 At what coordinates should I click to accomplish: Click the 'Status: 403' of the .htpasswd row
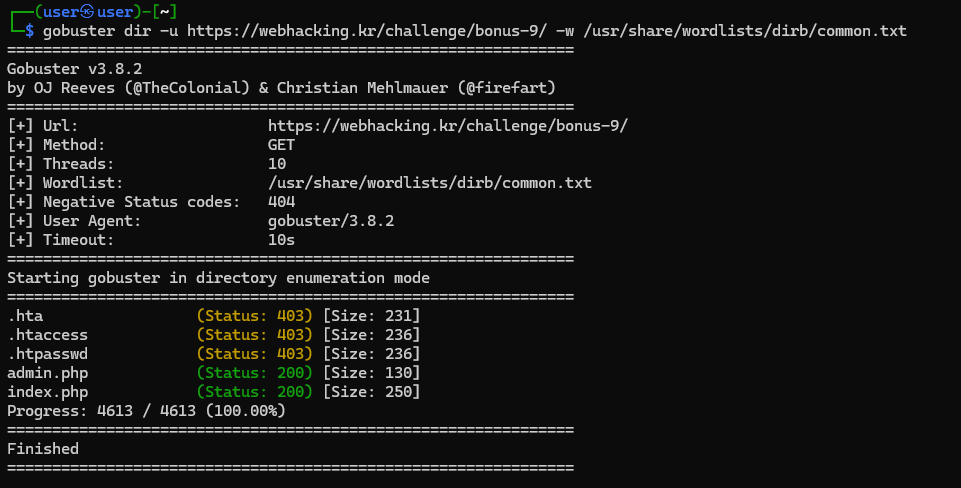254,354
